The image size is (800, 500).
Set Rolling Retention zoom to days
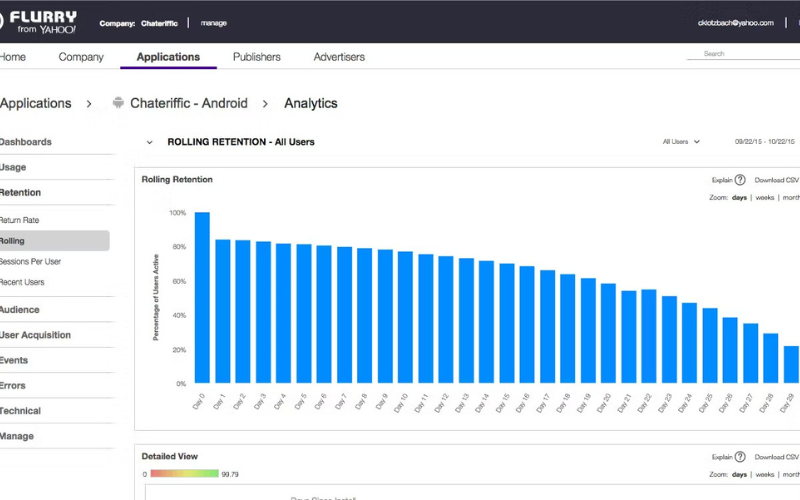click(x=739, y=197)
